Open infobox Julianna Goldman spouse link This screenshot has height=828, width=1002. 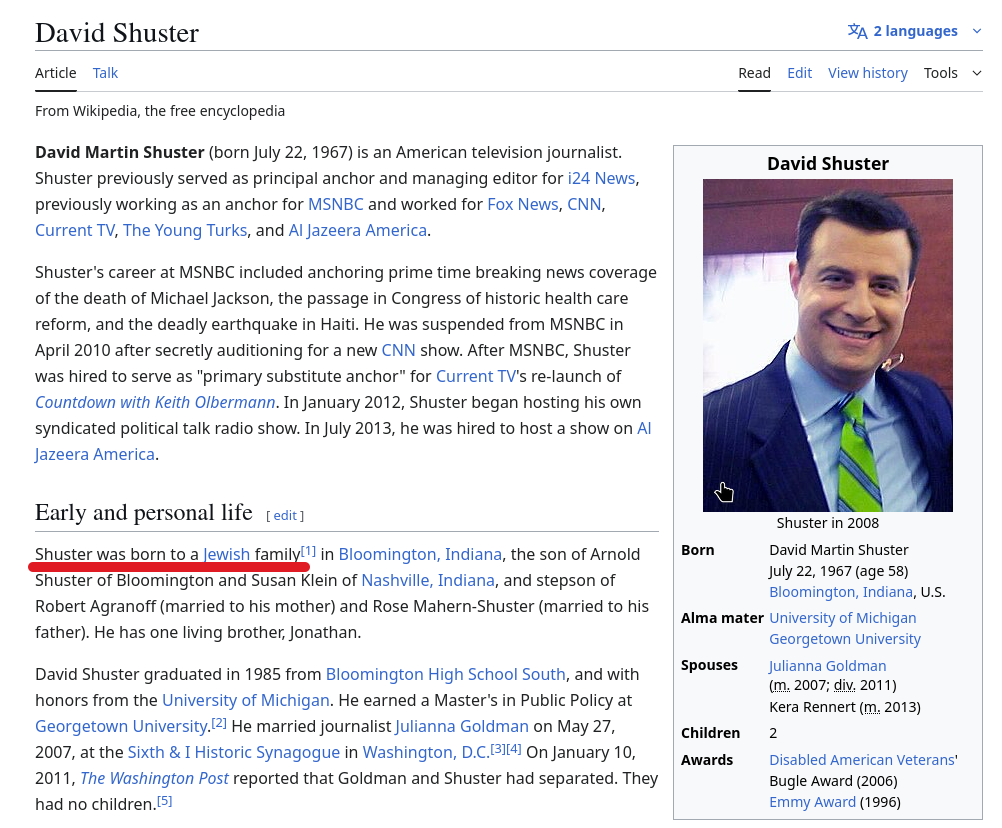(x=828, y=666)
